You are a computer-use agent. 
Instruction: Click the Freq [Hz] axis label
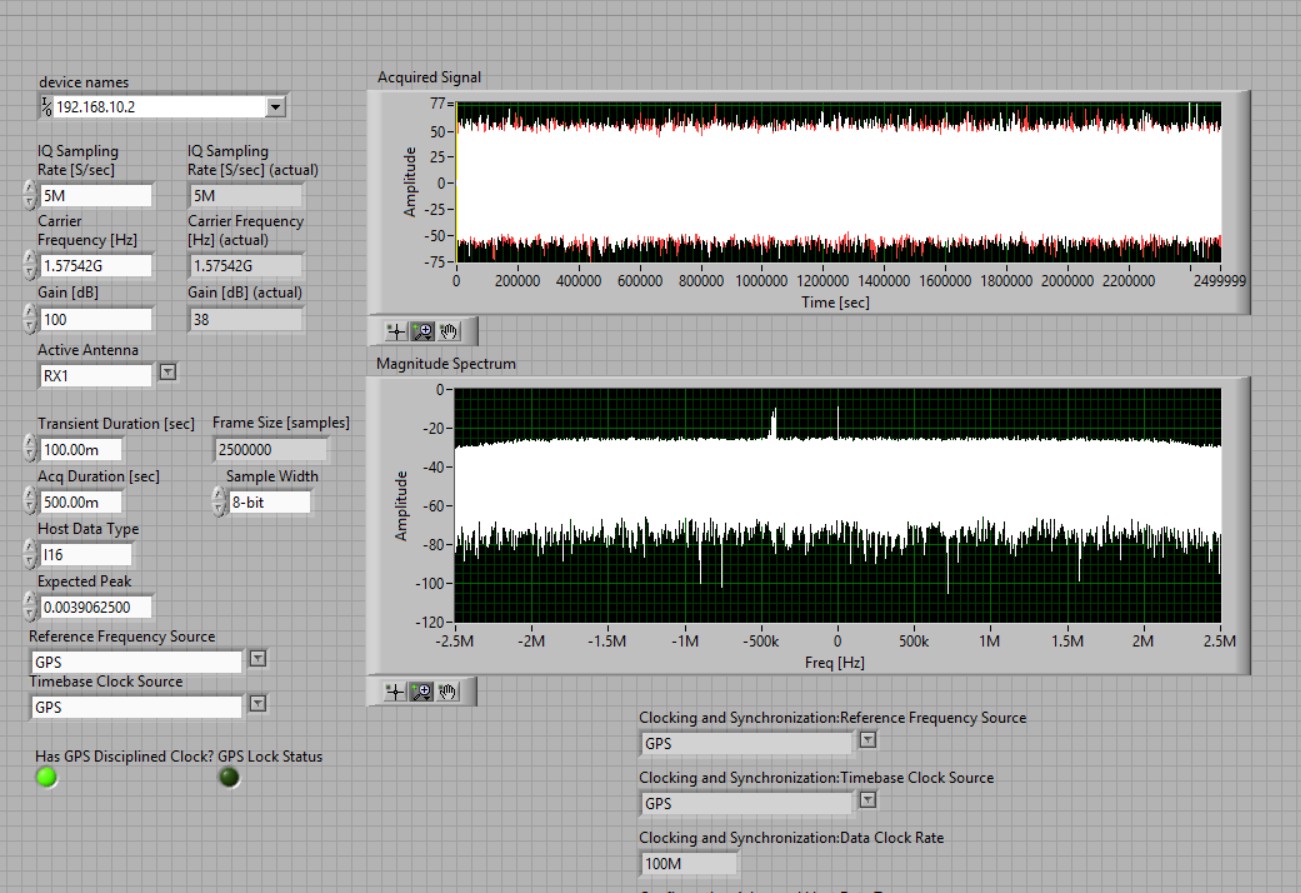click(834, 662)
